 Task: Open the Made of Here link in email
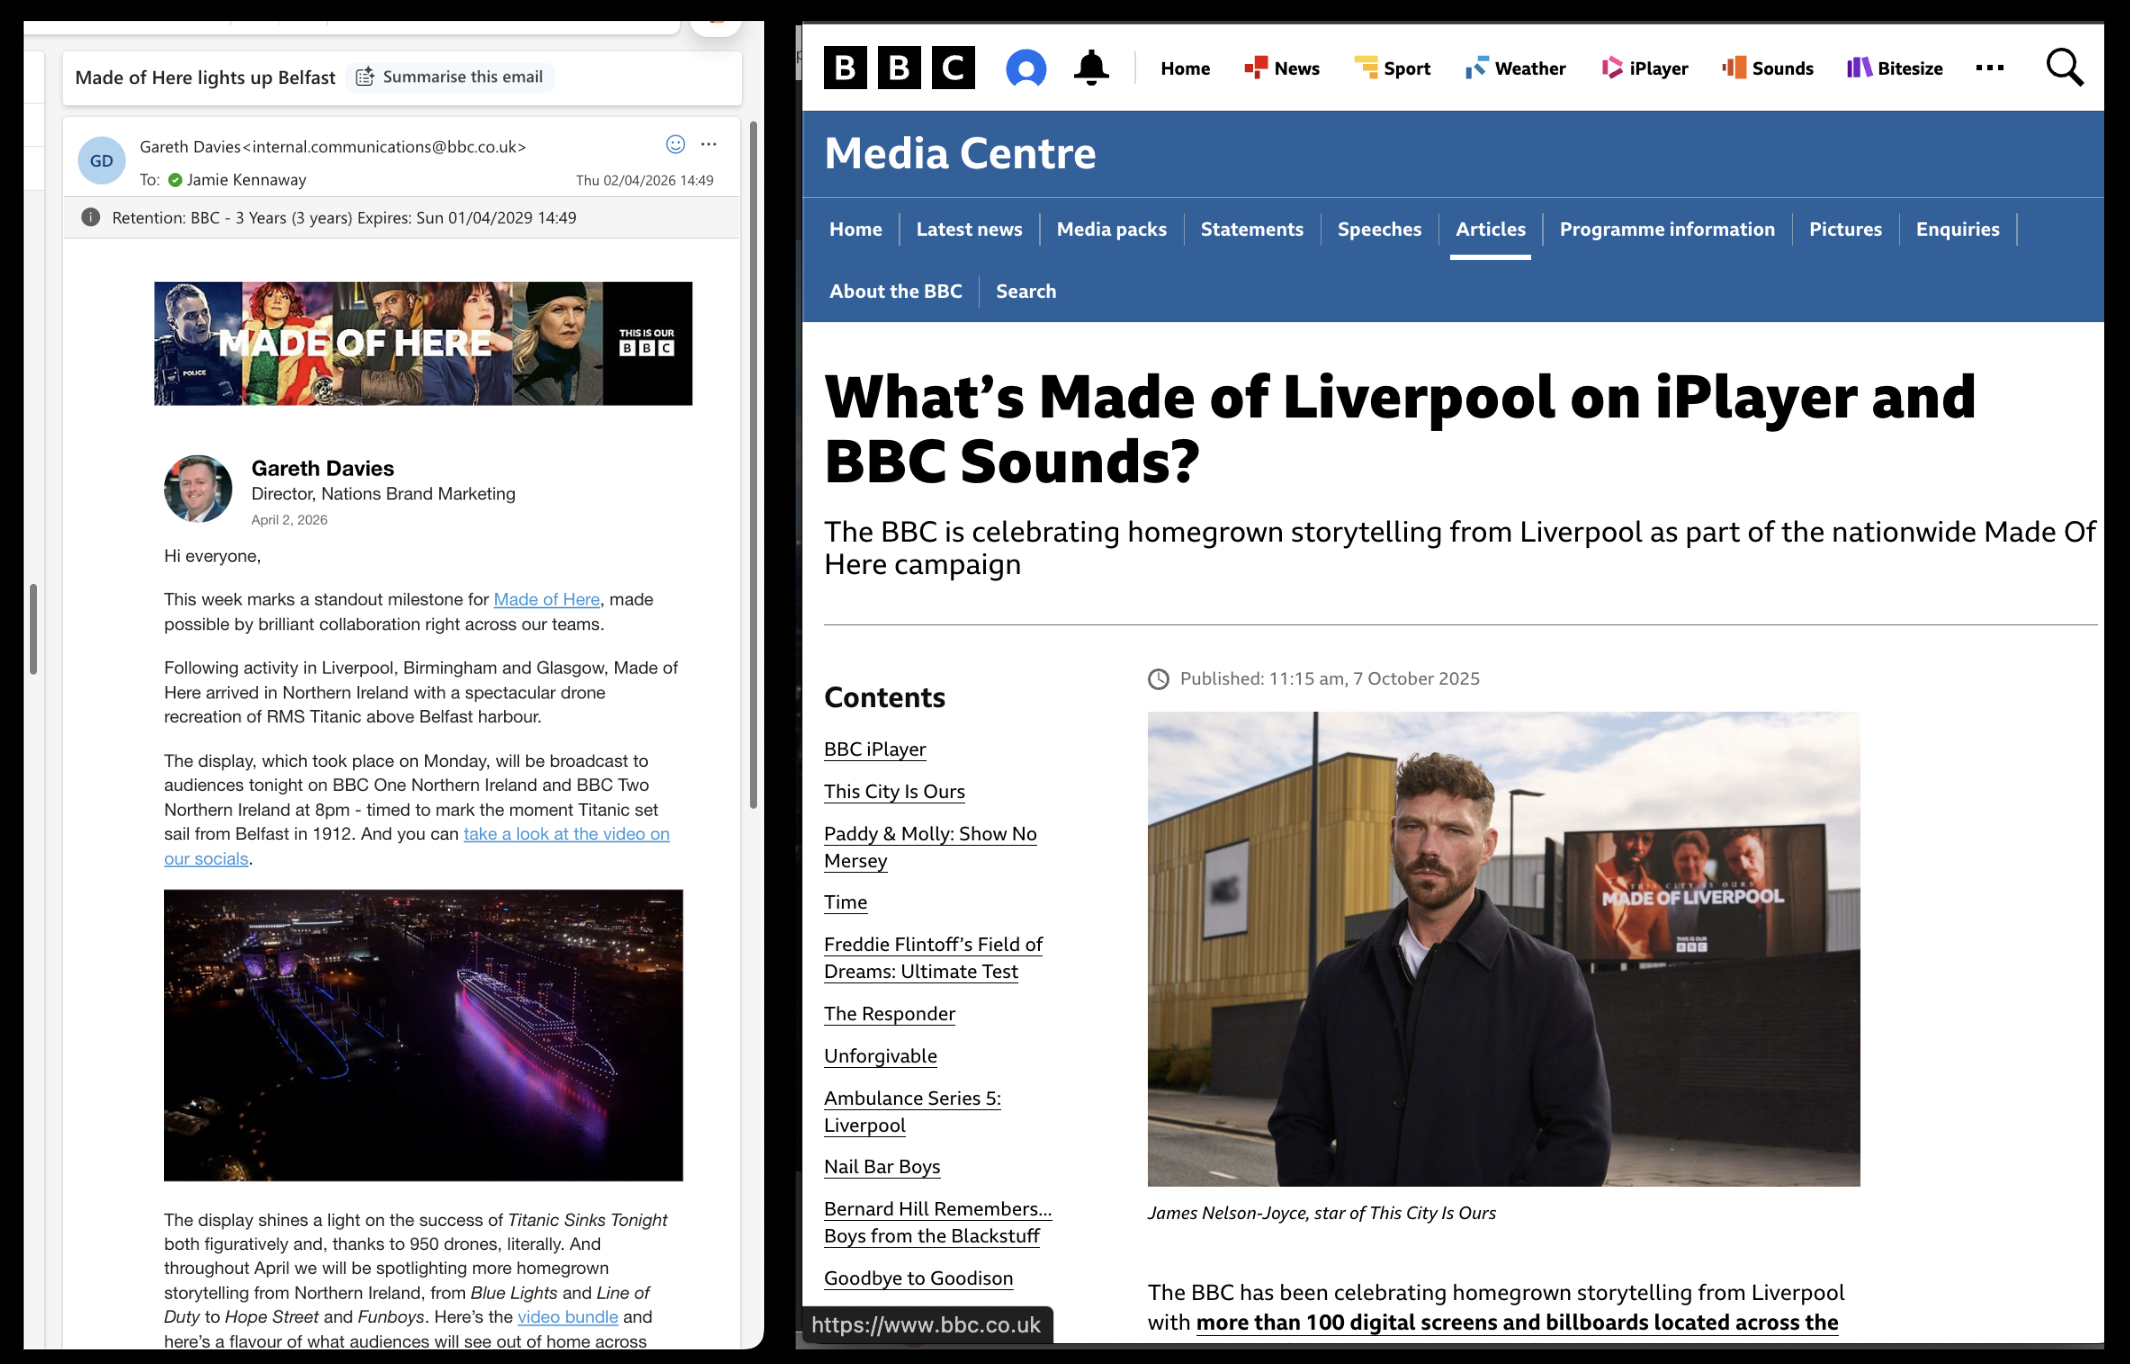pos(546,599)
